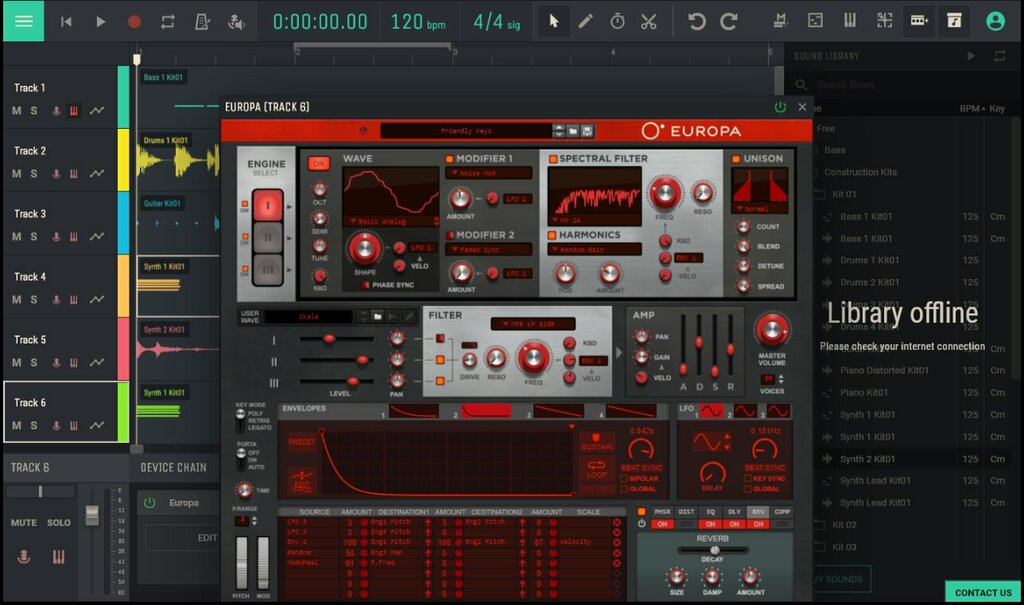
Task: Switch to the DLY effect tab
Action: click(734, 512)
